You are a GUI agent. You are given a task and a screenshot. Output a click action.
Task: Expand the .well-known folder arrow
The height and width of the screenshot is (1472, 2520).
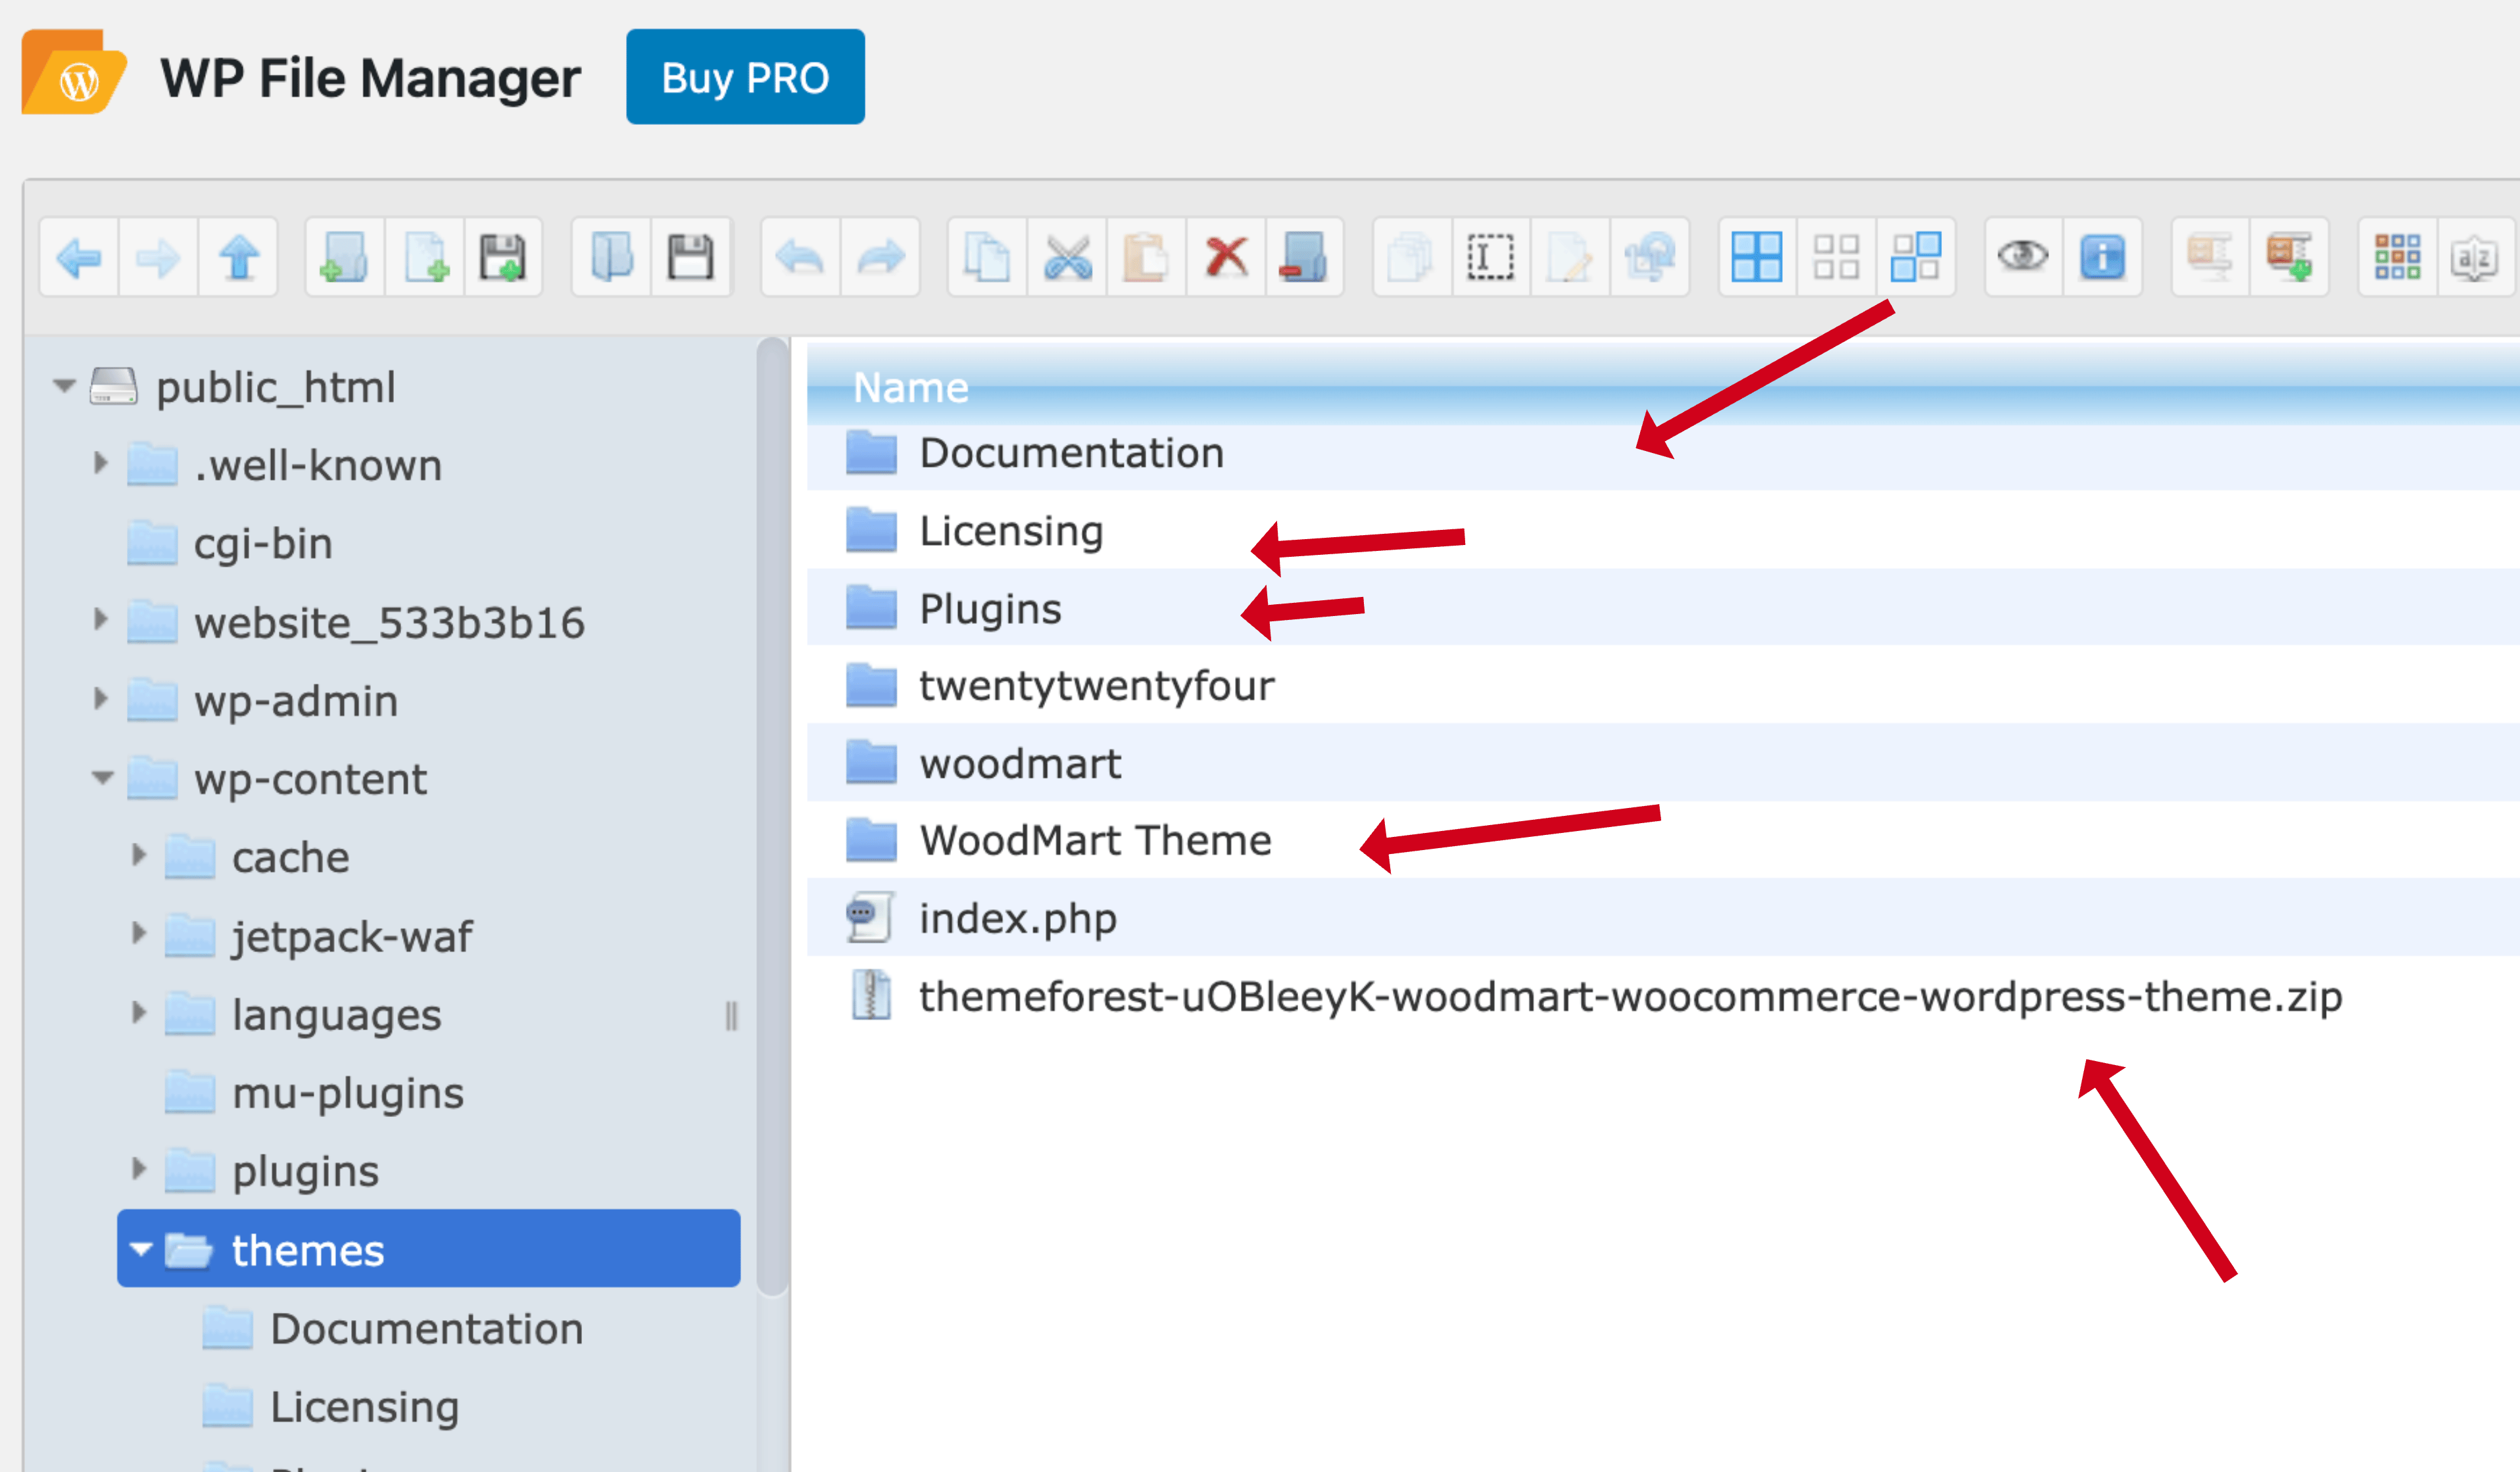100,463
